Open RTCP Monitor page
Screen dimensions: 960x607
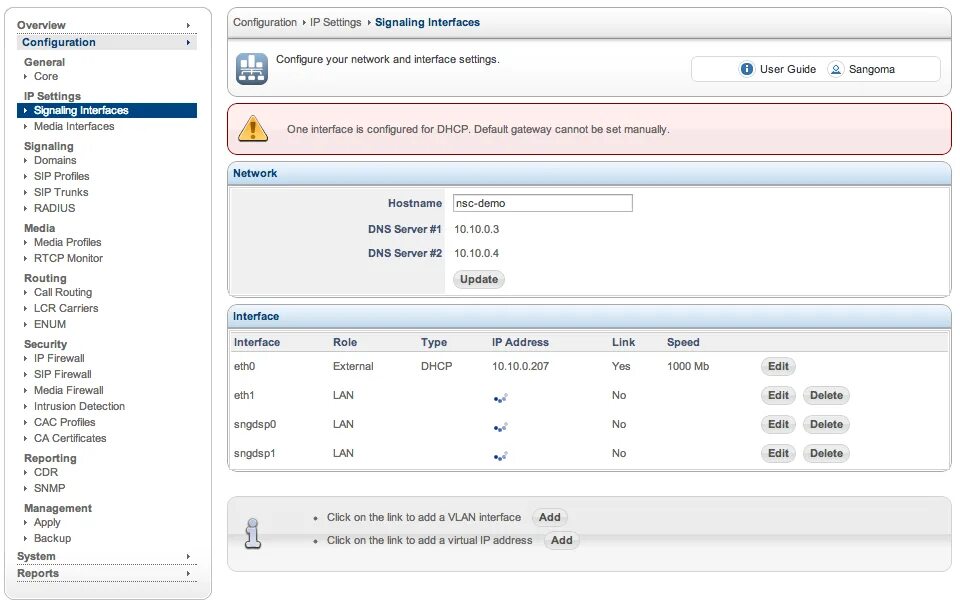68,258
